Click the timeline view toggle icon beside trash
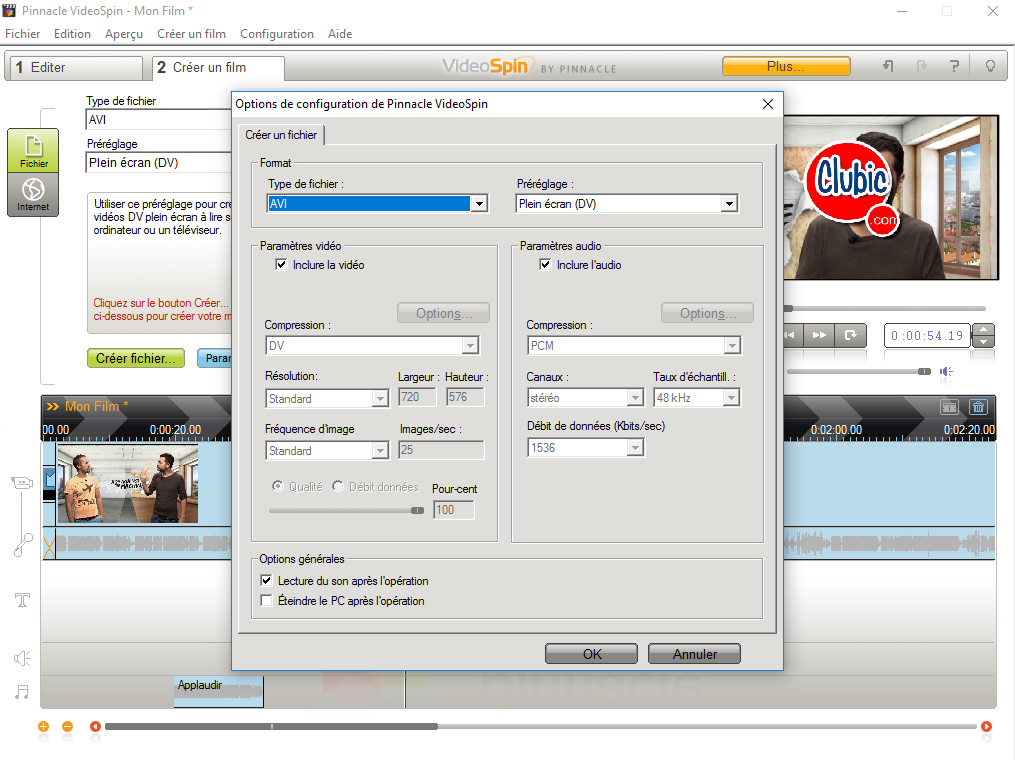1015x760 pixels. click(949, 407)
